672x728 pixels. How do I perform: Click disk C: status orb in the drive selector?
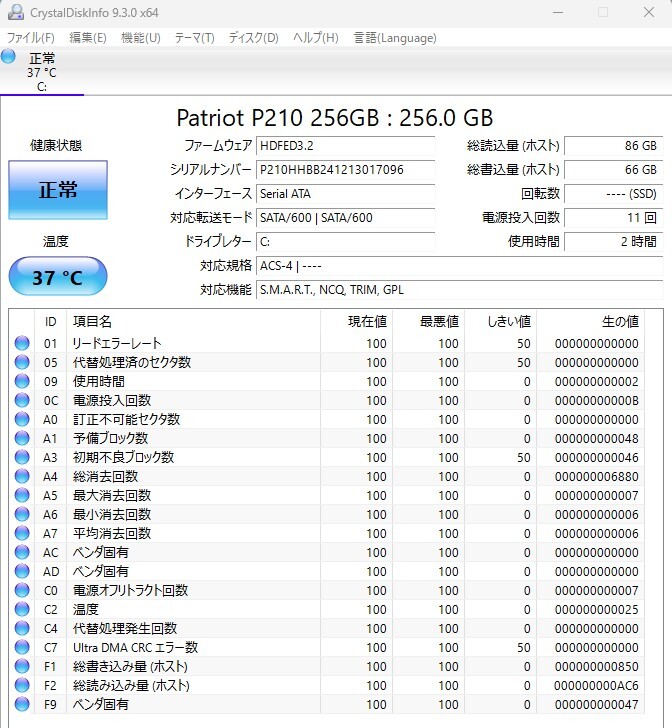coord(8,57)
